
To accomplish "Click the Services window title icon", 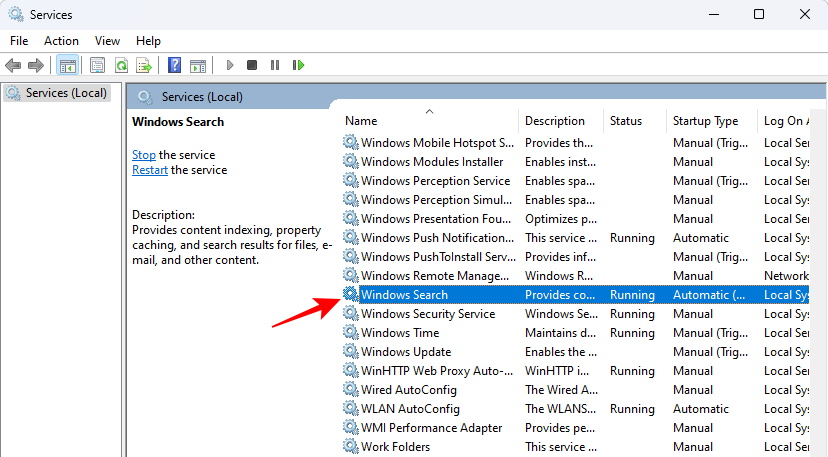I will (16, 14).
